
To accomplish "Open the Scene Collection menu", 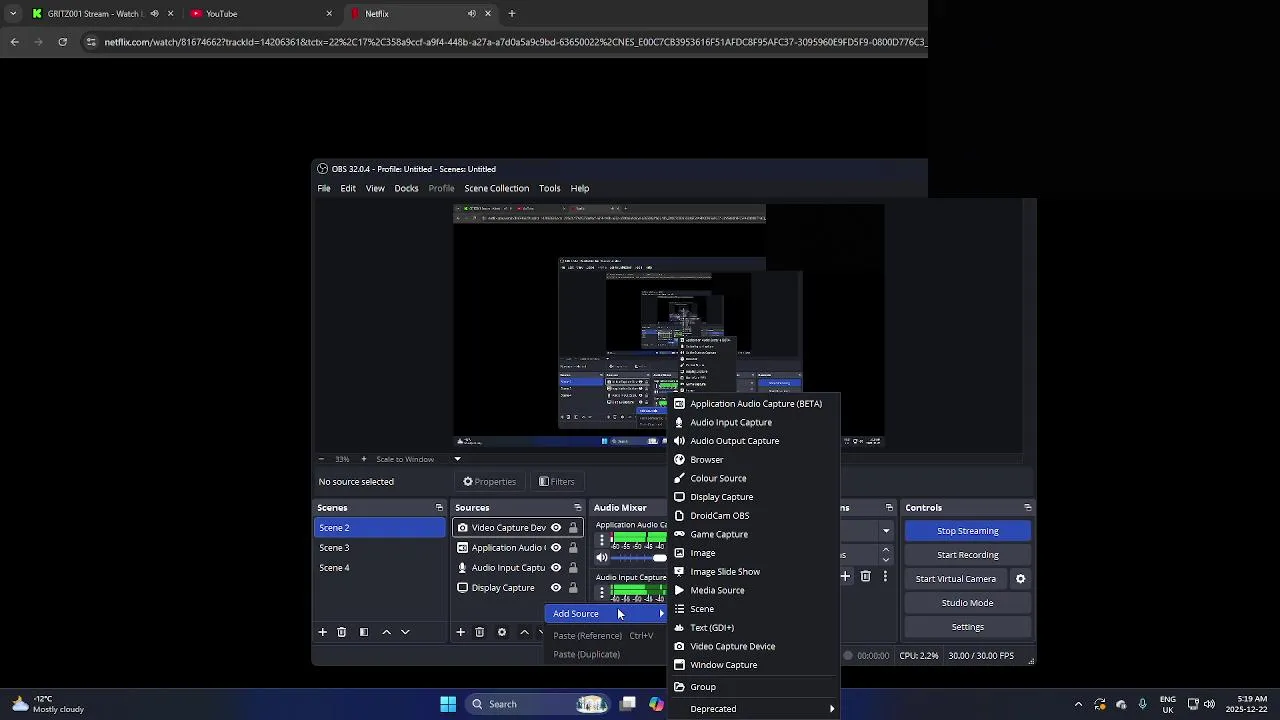I will [496, 188].
